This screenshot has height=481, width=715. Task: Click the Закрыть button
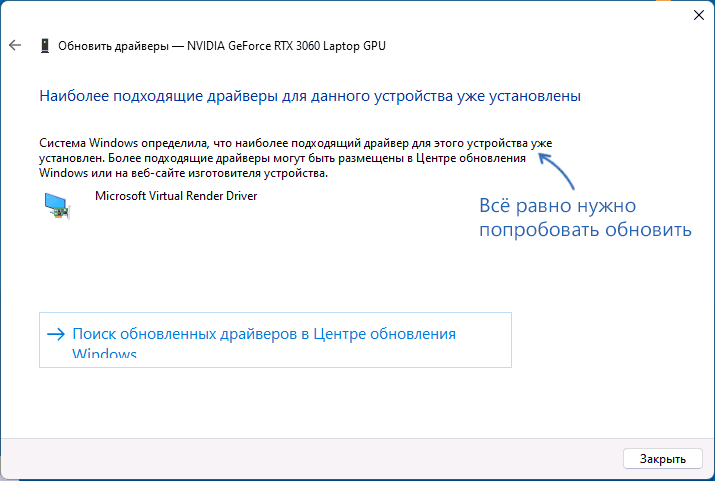coord(663,459)
